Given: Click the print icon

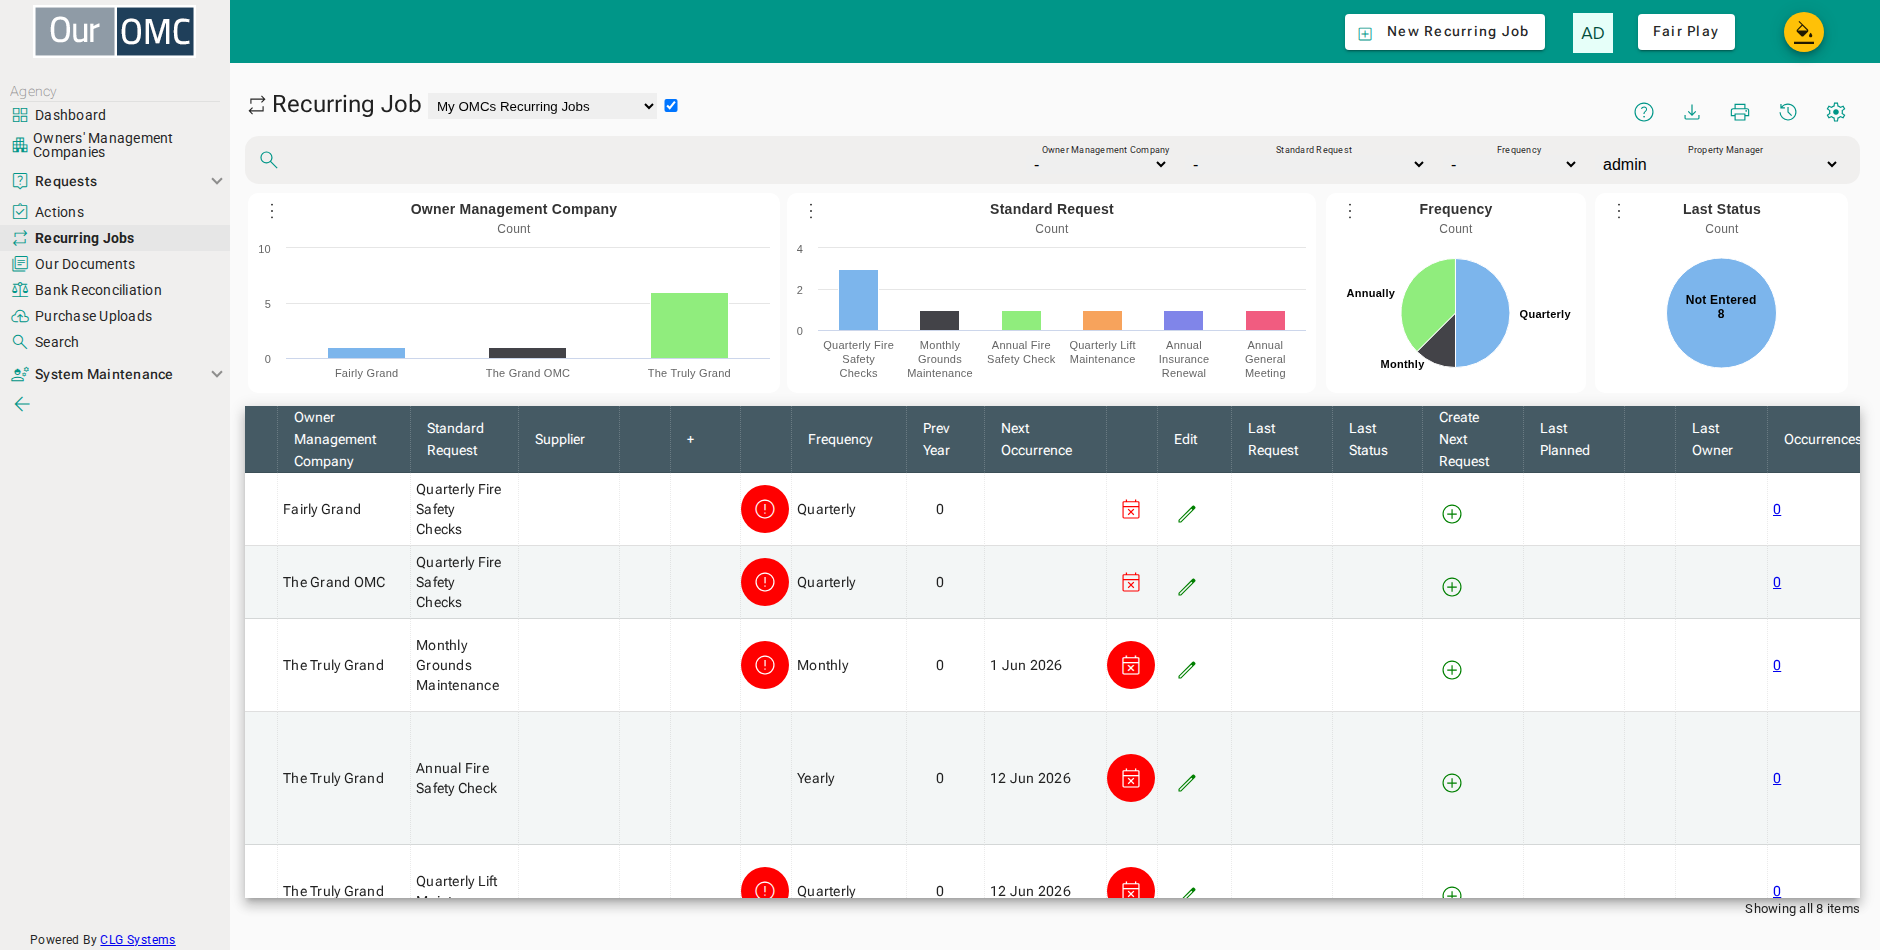Looking at the screenshot, I should (x=1740, y=112).
